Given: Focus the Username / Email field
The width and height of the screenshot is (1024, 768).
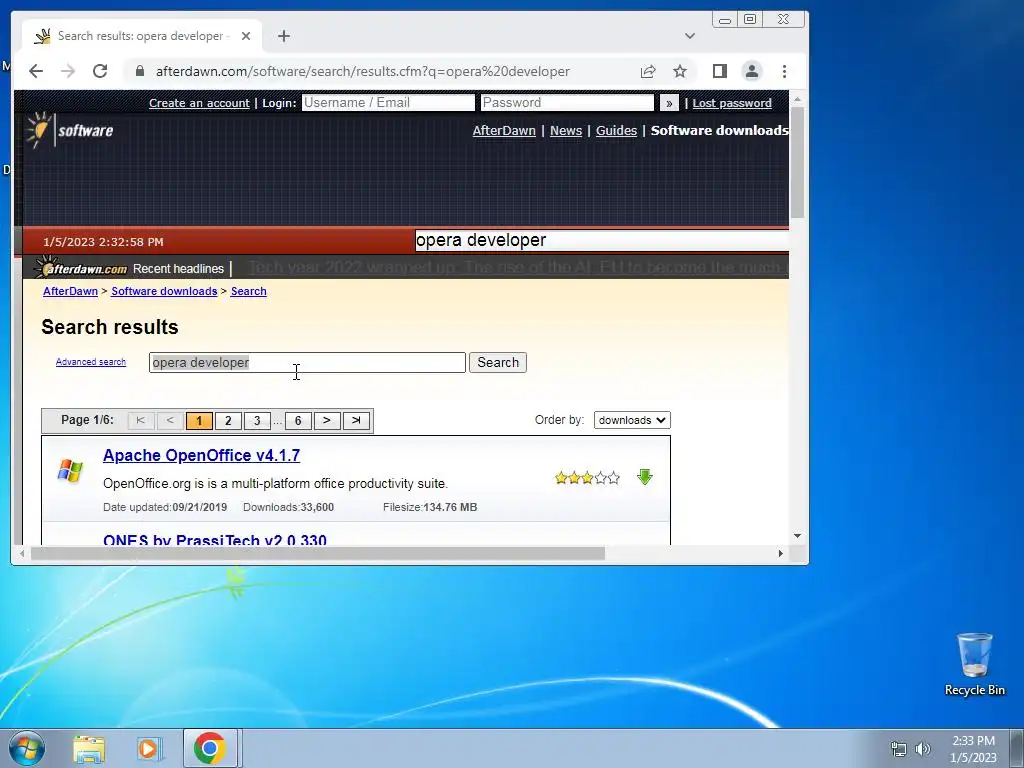Looking at the screenshot, I should (x=388, y=103).
